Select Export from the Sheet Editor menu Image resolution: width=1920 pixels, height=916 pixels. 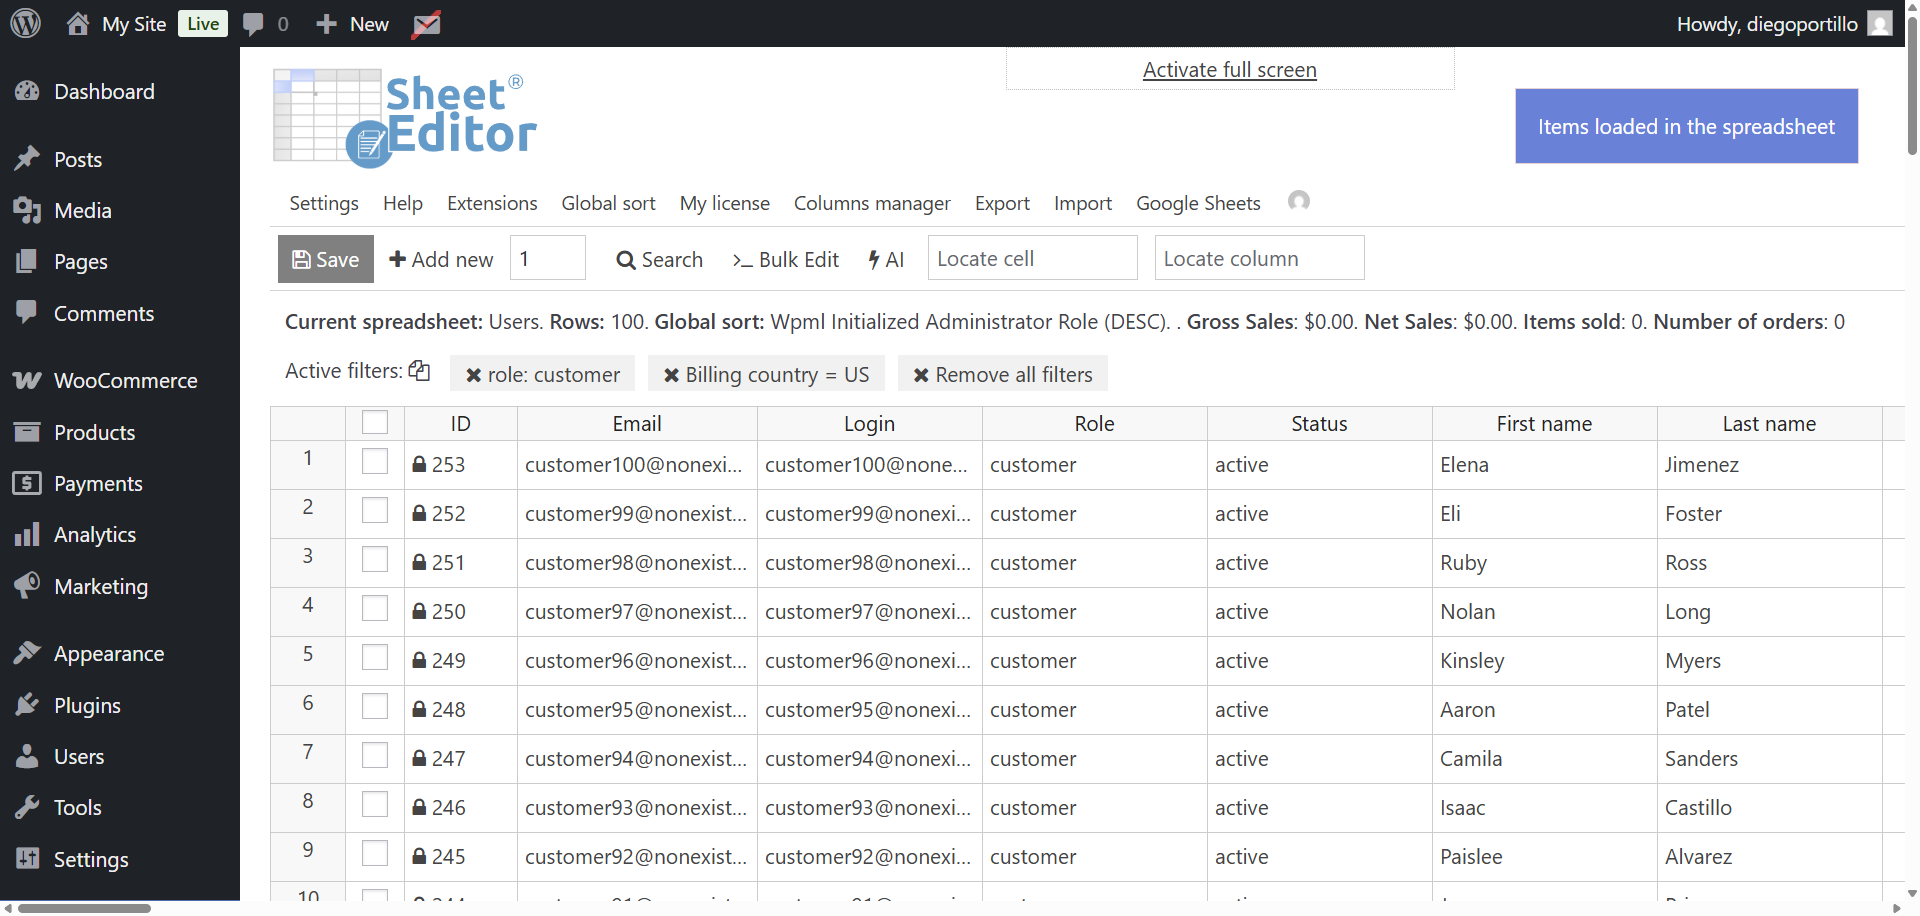1001,203
